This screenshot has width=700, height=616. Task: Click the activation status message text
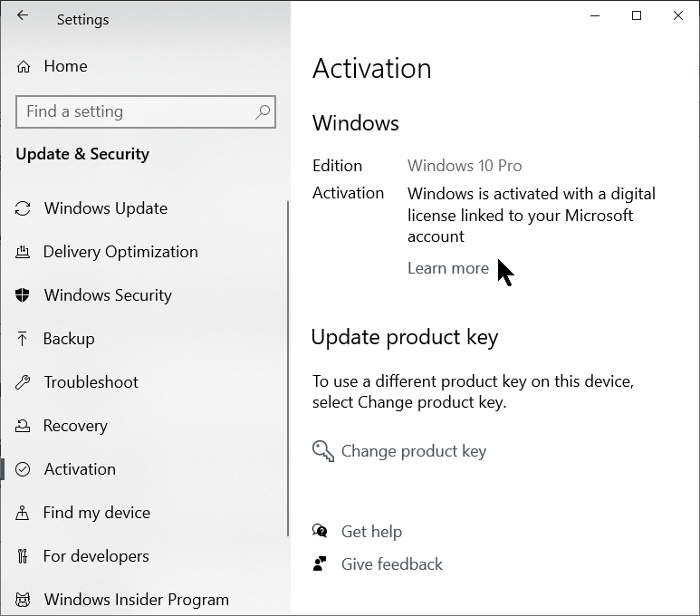(531, 215)
